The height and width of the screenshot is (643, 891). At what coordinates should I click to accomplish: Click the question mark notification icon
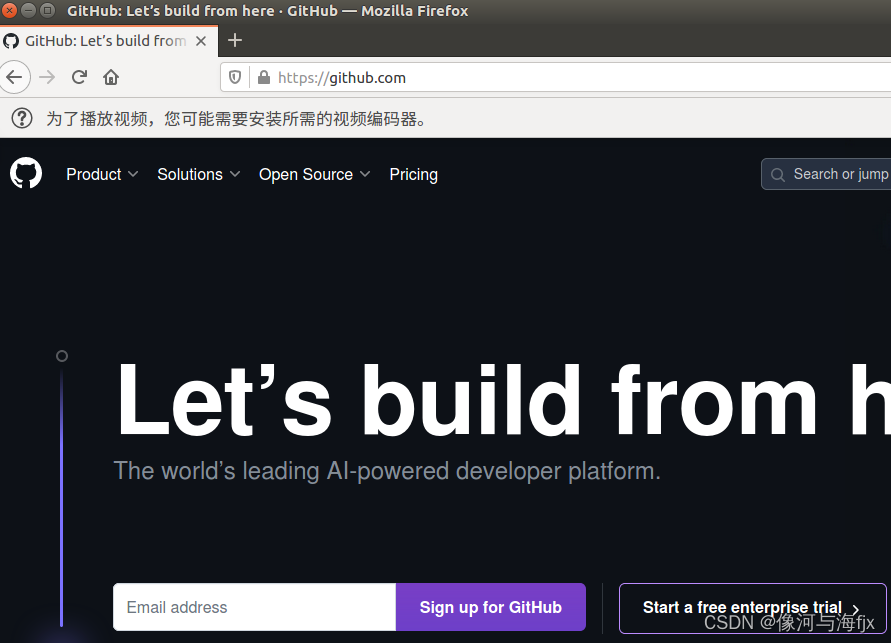22,118
